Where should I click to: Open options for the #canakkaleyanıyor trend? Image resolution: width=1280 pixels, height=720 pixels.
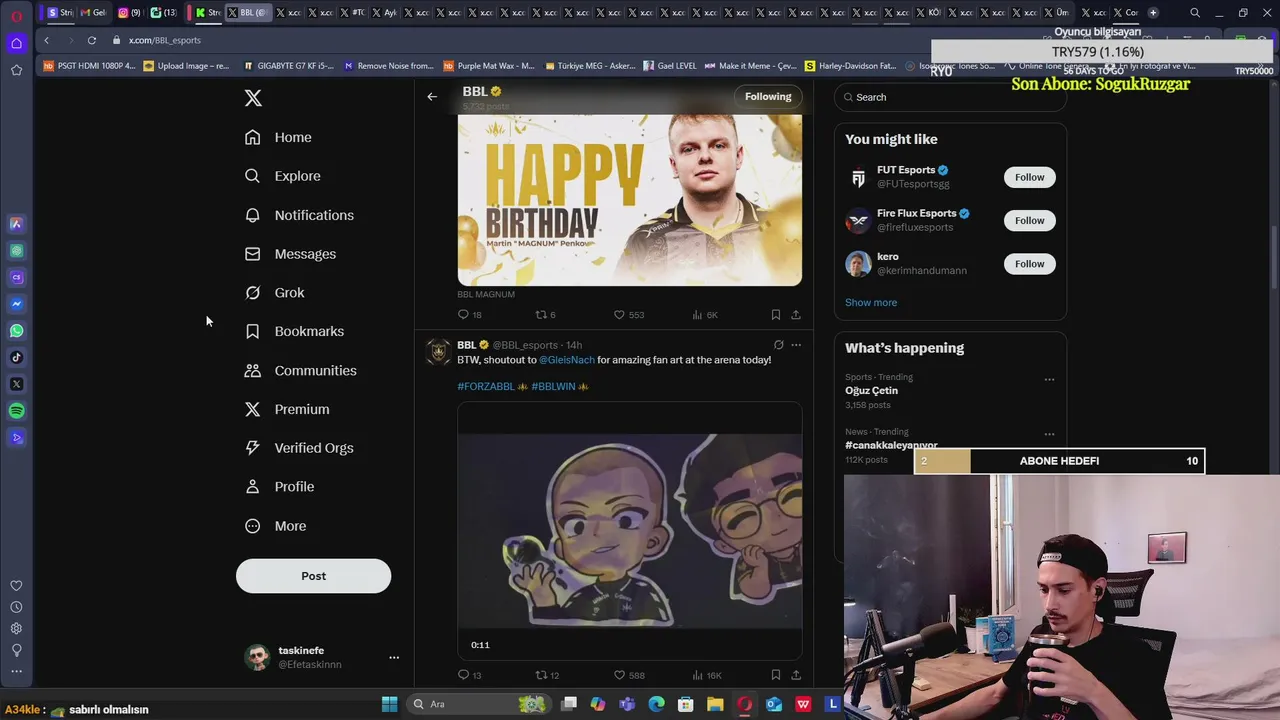tap(1049, 434)
